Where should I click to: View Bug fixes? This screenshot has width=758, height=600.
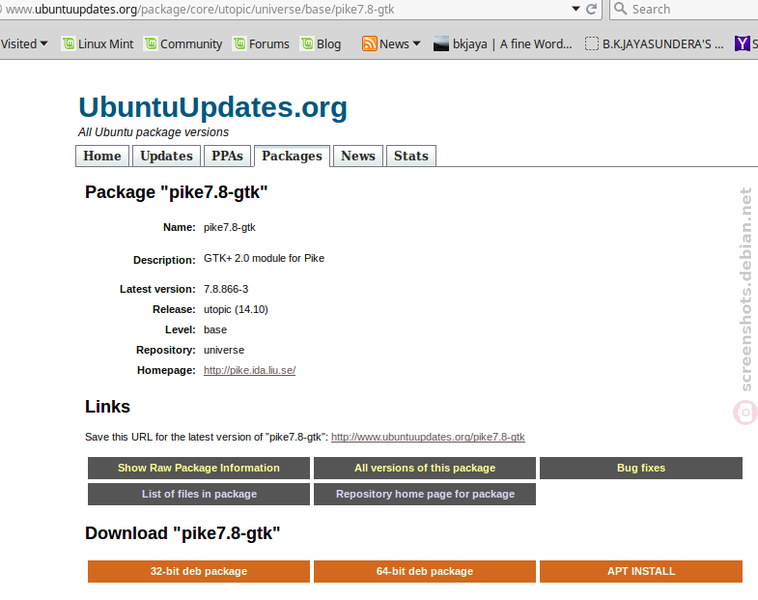[641, 468]
